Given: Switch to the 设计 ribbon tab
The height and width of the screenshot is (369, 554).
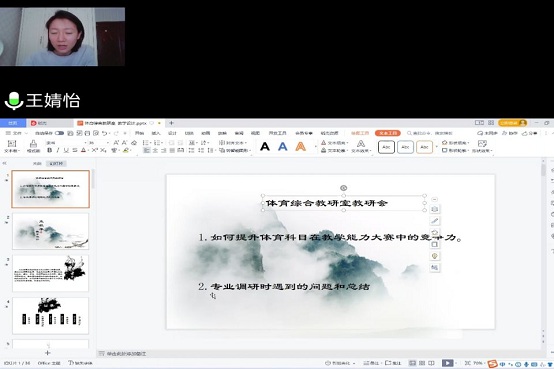Looking at the screenshot, I should [172, 133].
